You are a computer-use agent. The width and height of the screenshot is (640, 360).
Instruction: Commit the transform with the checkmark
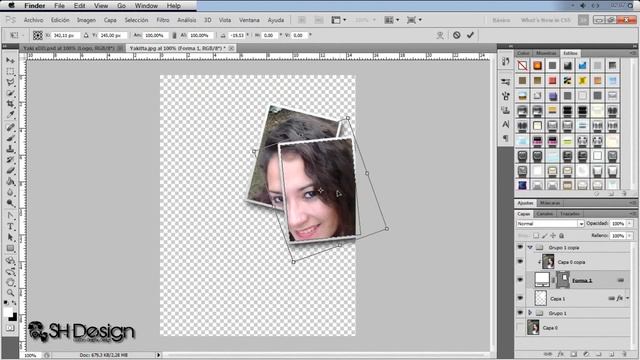point(470,35)
